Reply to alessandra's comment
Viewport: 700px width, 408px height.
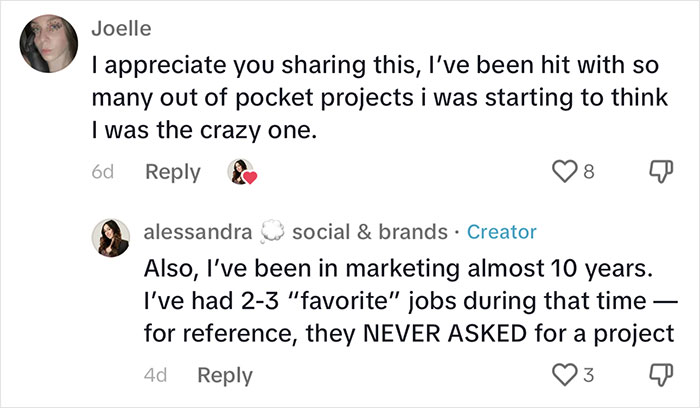pos(225,375)
